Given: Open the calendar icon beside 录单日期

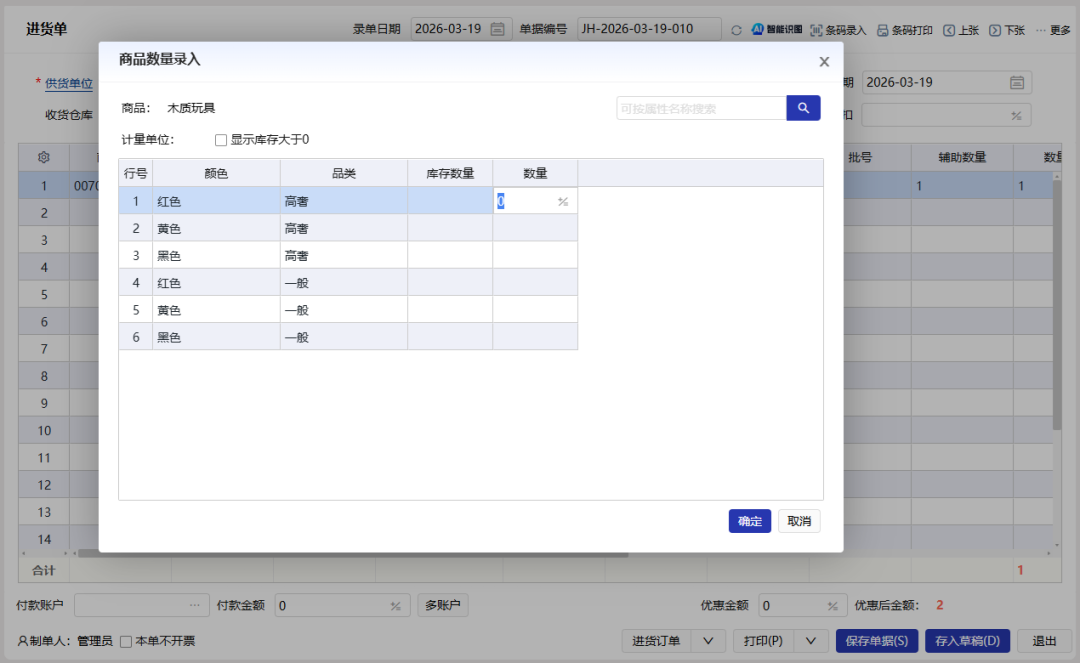Looking at the screenshot, I should click(x=495, y=28).
